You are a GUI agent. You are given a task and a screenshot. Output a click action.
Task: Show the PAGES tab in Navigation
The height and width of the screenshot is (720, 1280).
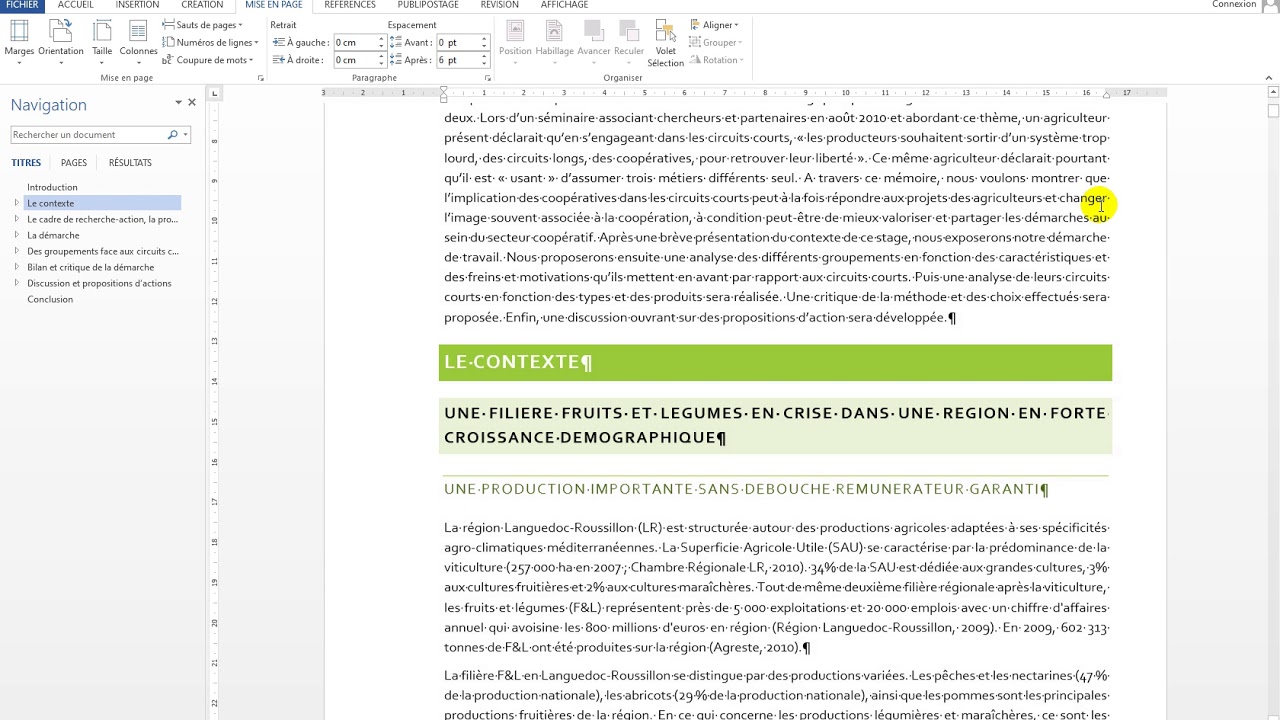tap(74, 163)
